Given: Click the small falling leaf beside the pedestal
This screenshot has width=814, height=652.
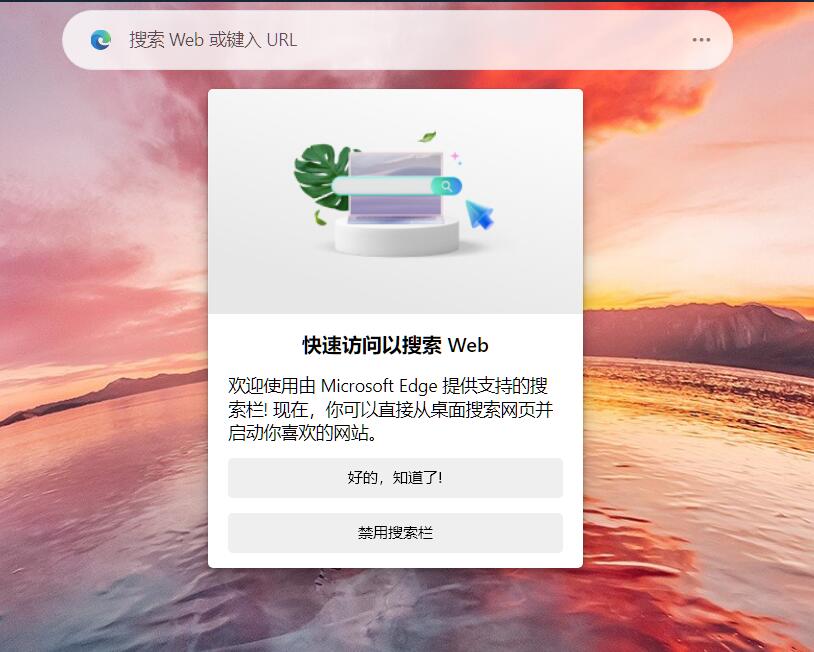Looking at the screenshot, I should point(319,218).
